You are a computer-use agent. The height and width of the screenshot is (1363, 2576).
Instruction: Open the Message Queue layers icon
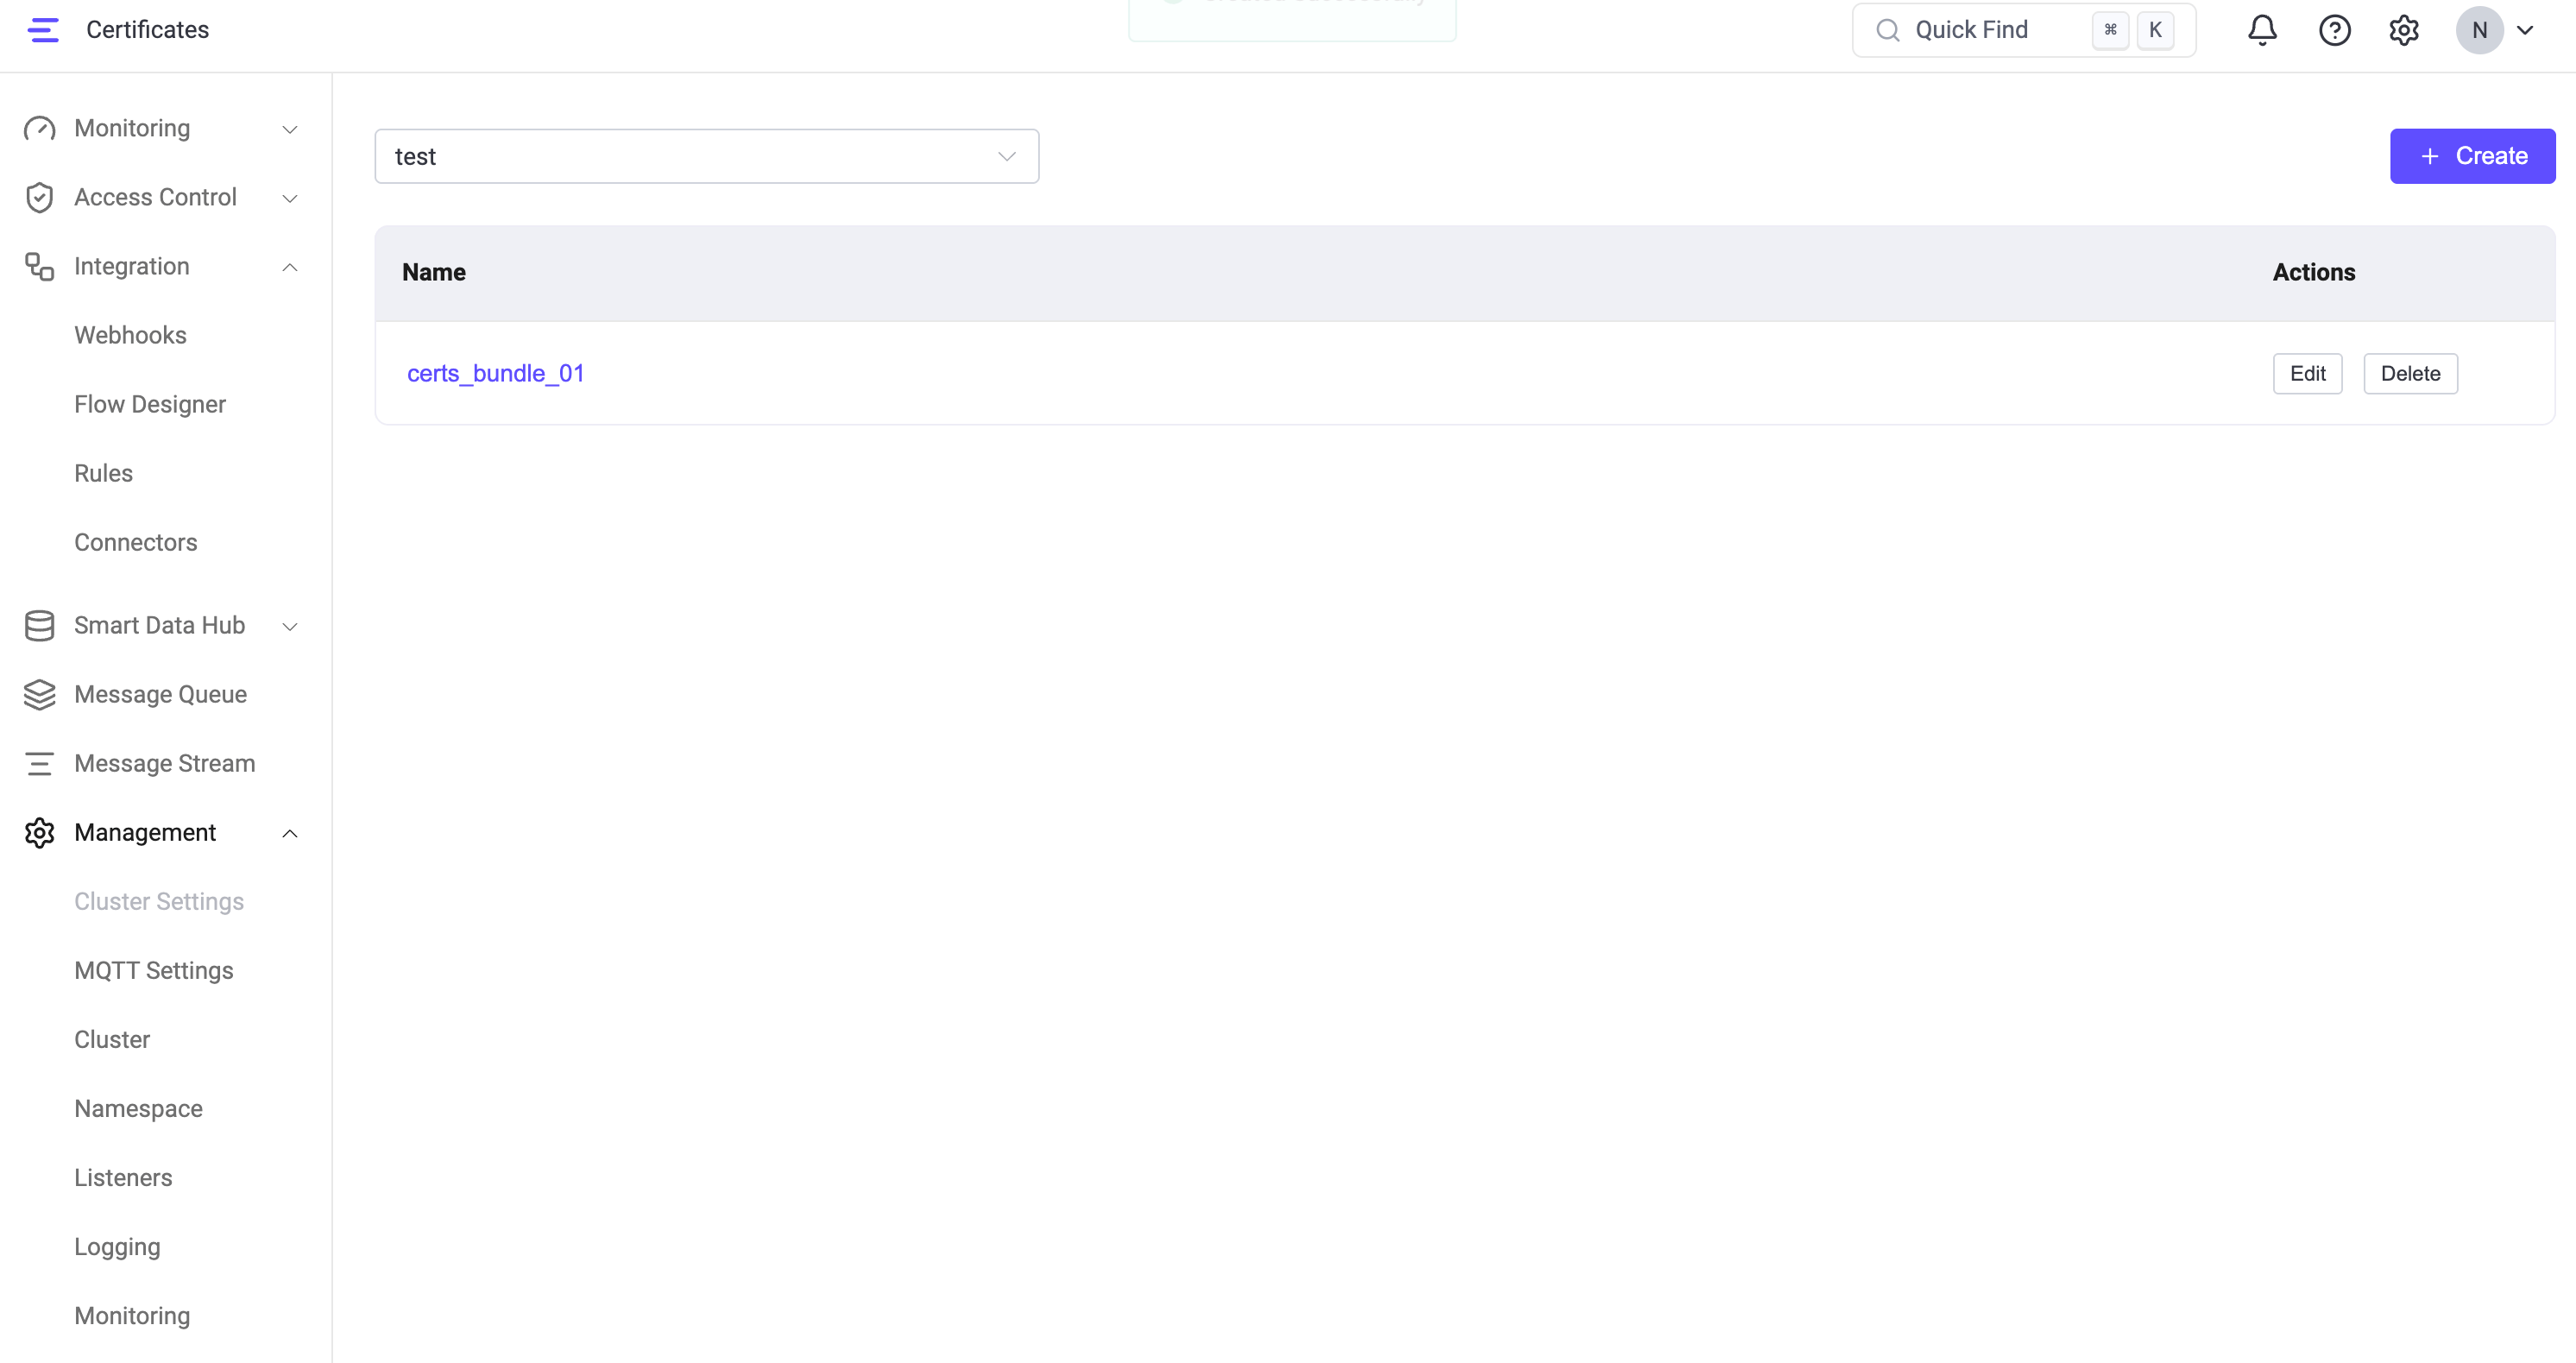[x=39, y=694]
